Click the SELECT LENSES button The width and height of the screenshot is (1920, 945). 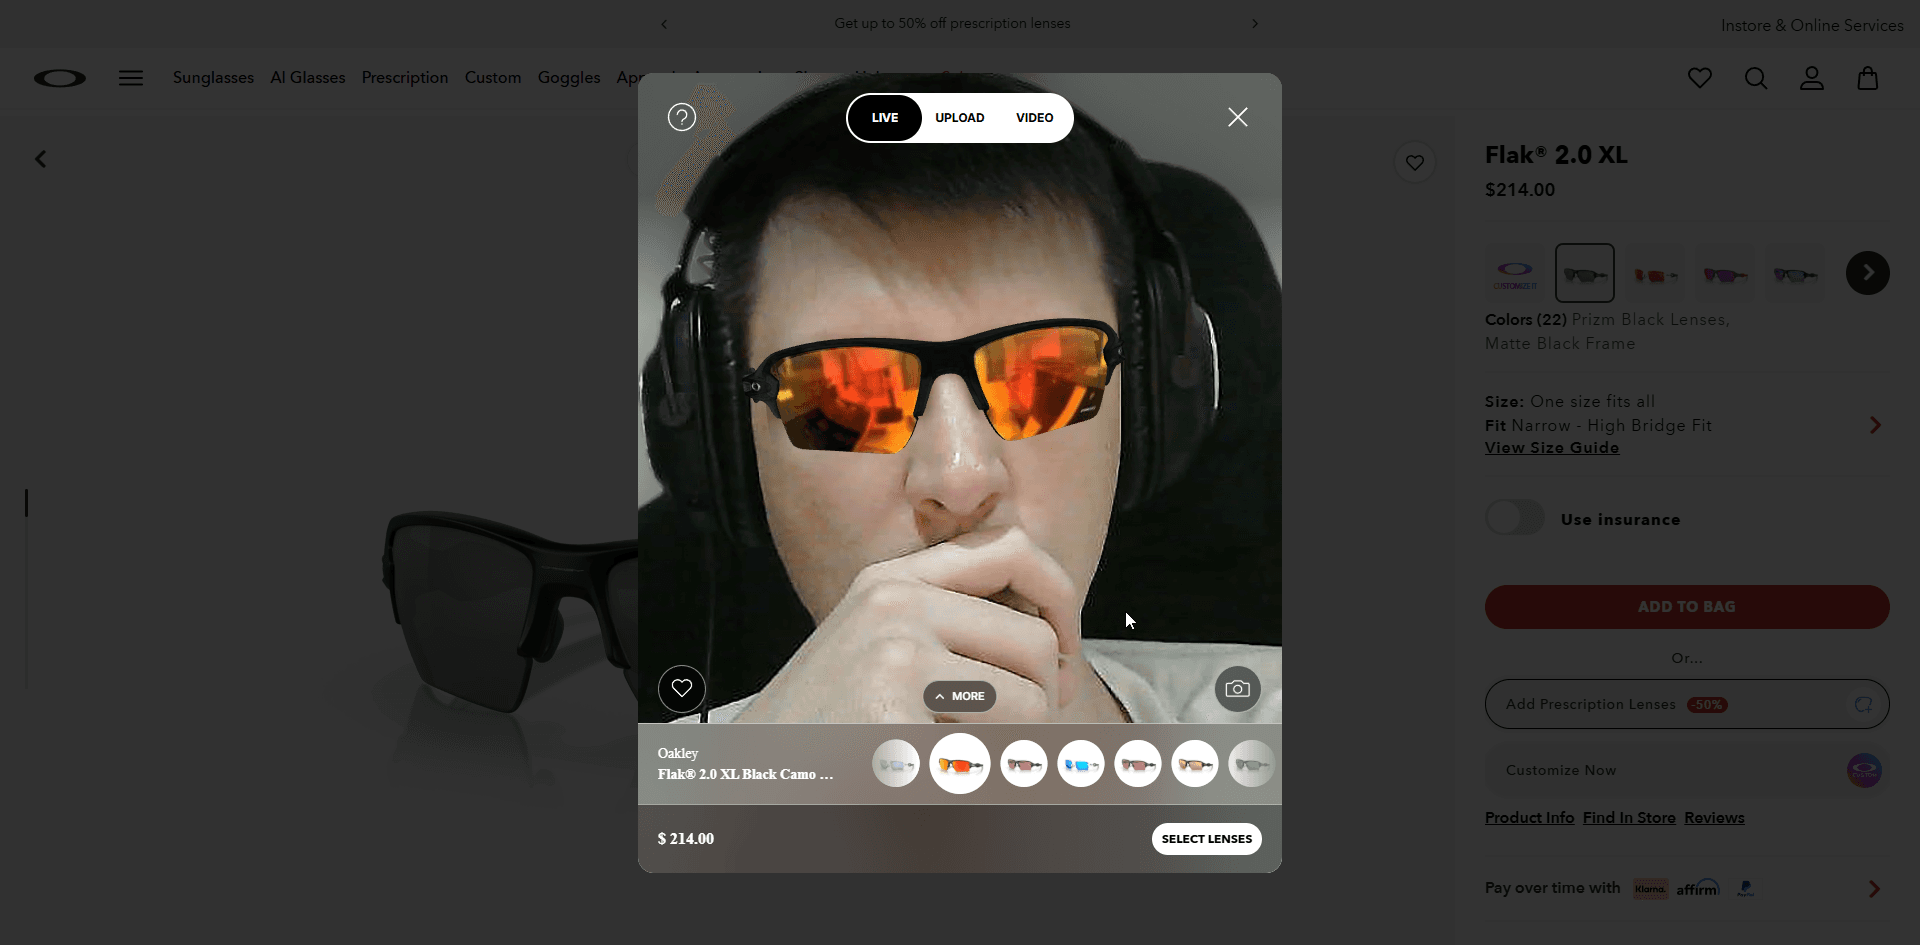click(1206, 838)
